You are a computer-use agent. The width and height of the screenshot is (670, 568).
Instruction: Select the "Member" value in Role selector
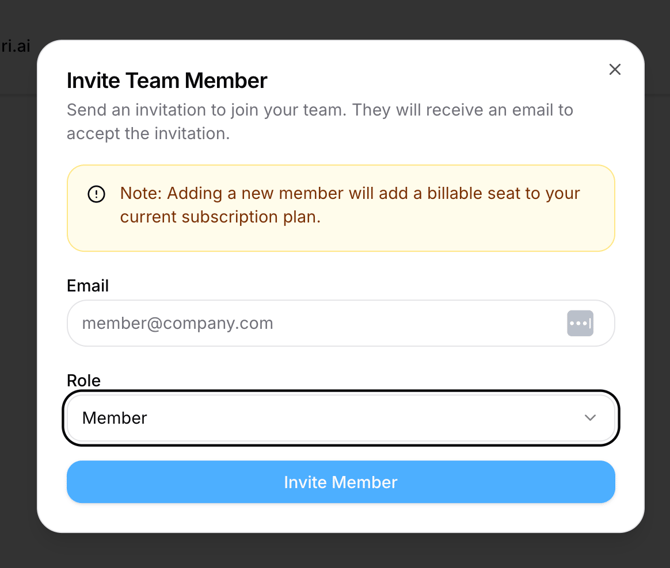[115, 418]
